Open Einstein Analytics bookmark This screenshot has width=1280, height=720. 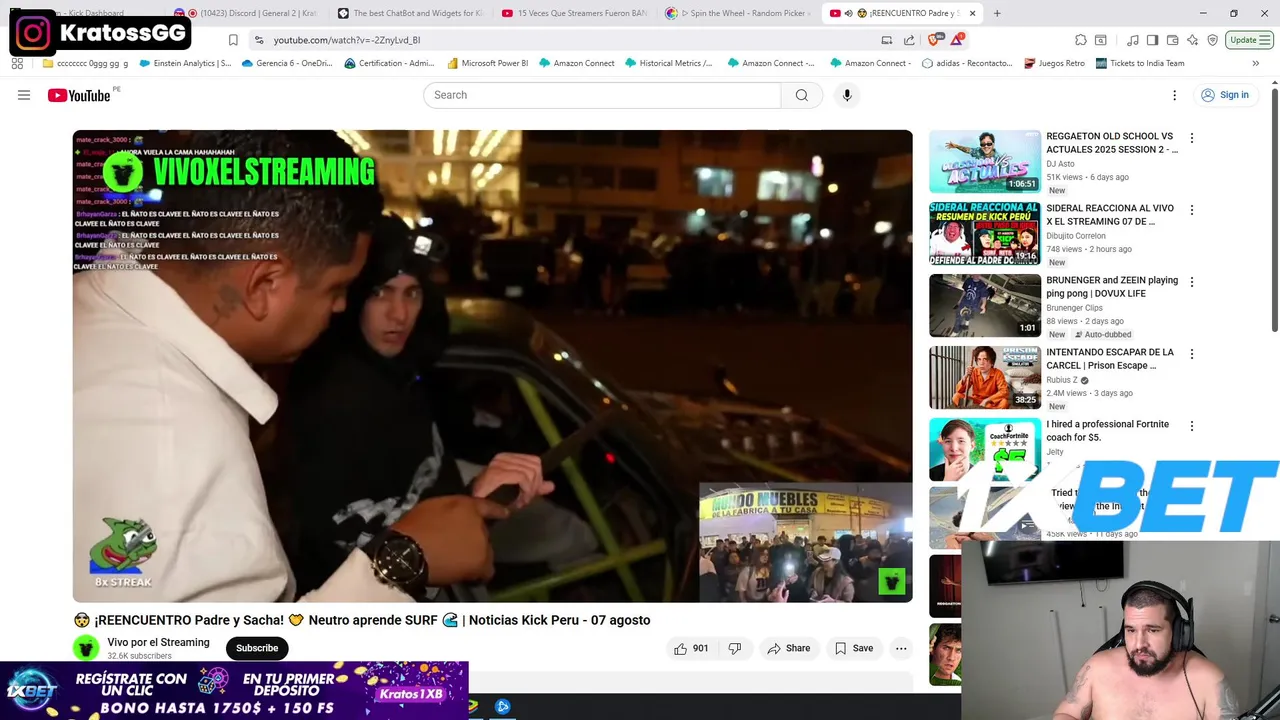point(185,63)
